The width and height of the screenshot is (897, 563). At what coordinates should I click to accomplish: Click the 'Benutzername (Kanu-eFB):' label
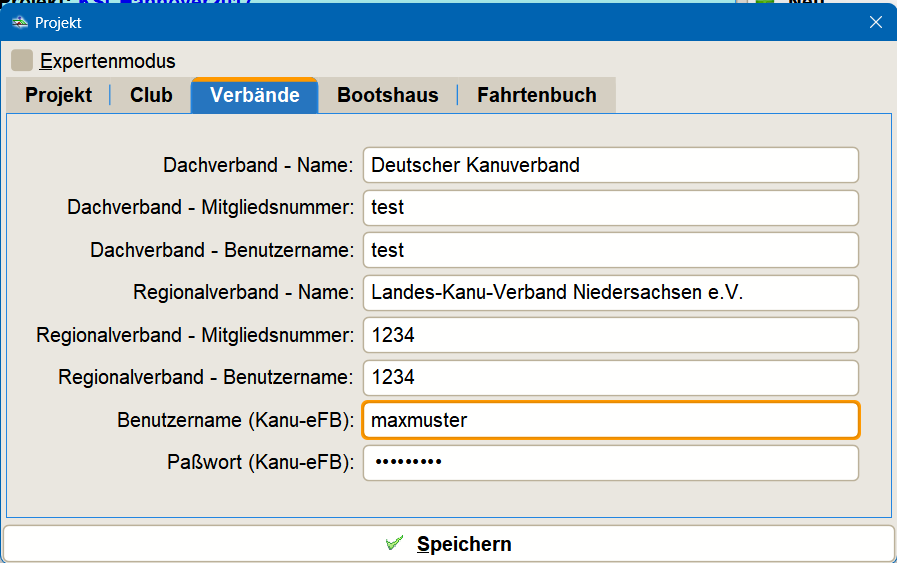(x=236, y=420)
